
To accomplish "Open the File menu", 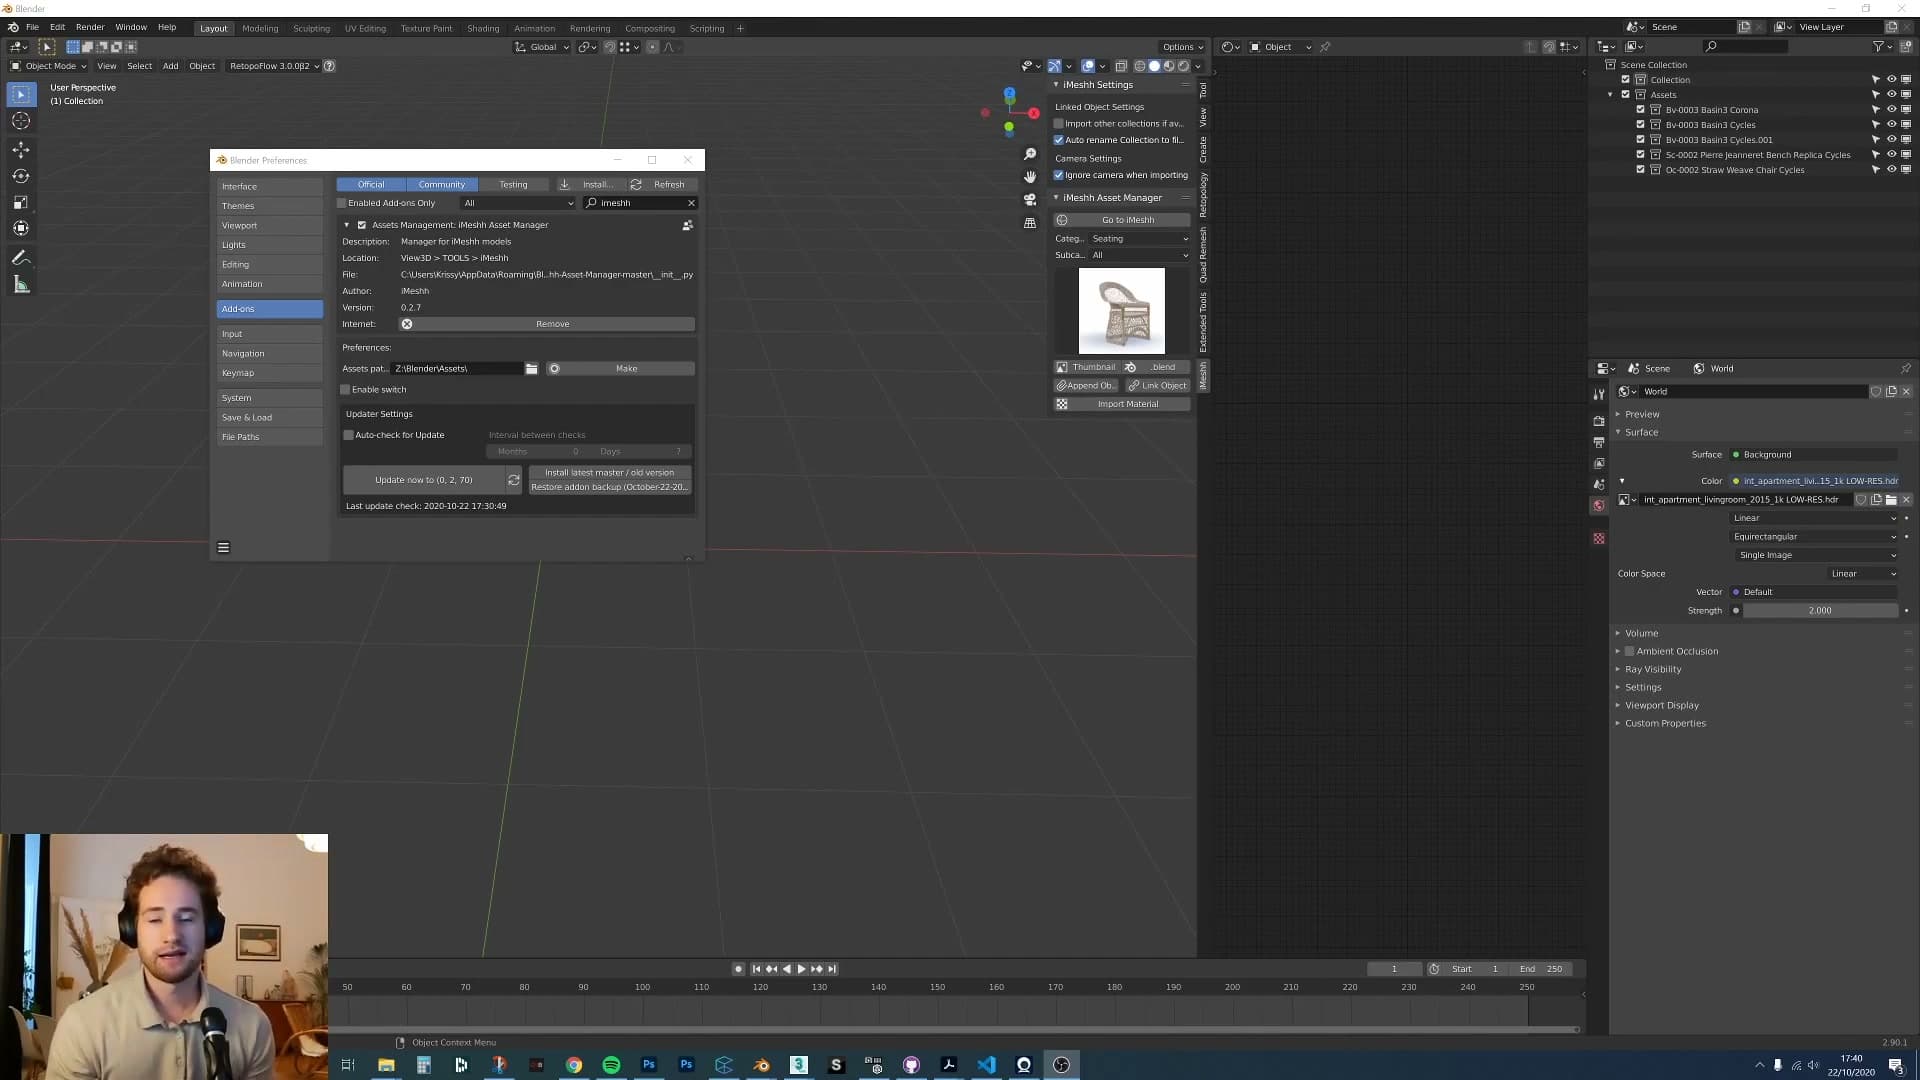I will tap(32, 28).
